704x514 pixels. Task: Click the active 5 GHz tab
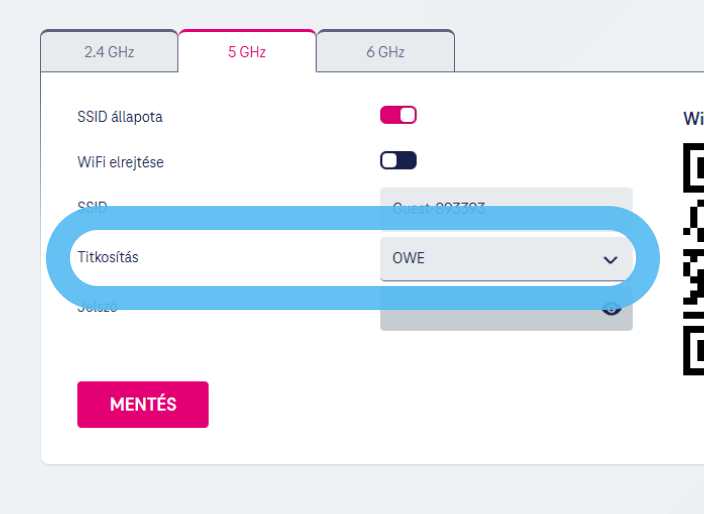click(247, 51)
